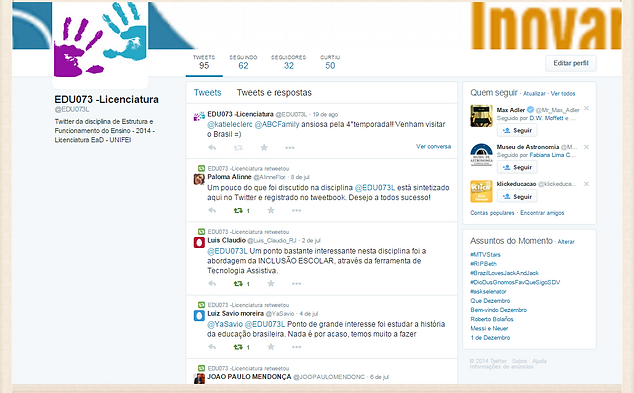Click the Max Adler name link
The image size is (634, 393).
[511, 110]
